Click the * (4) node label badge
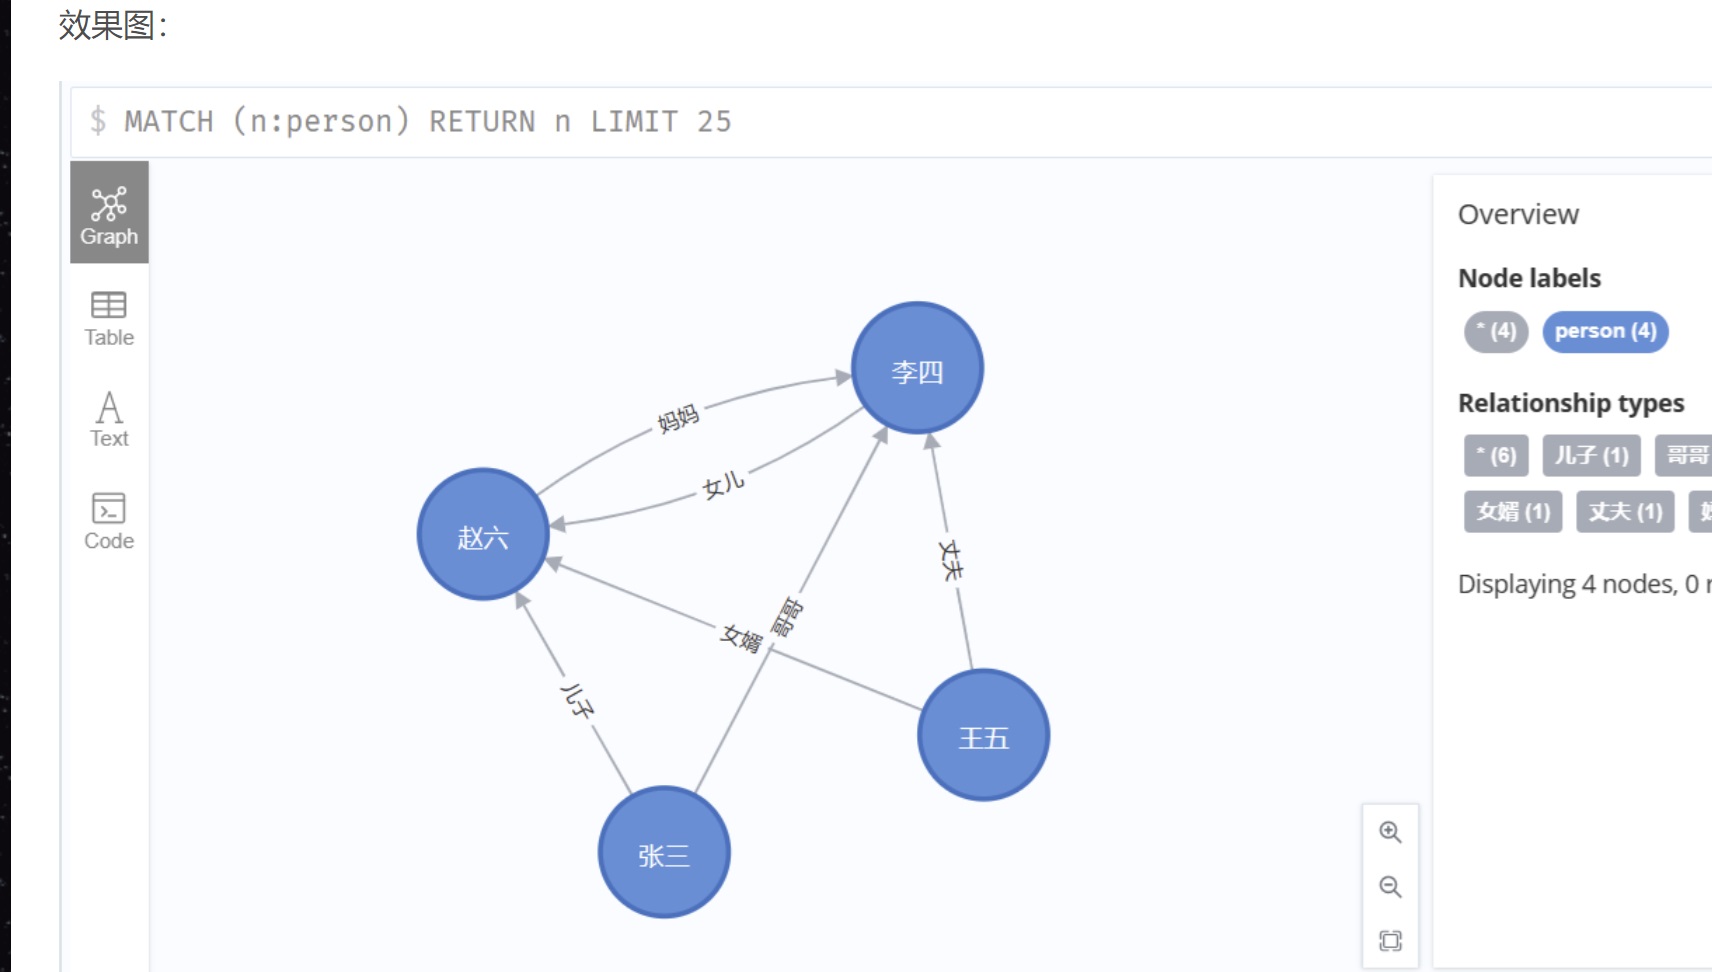1712x972 pixels. (1496, 331)
